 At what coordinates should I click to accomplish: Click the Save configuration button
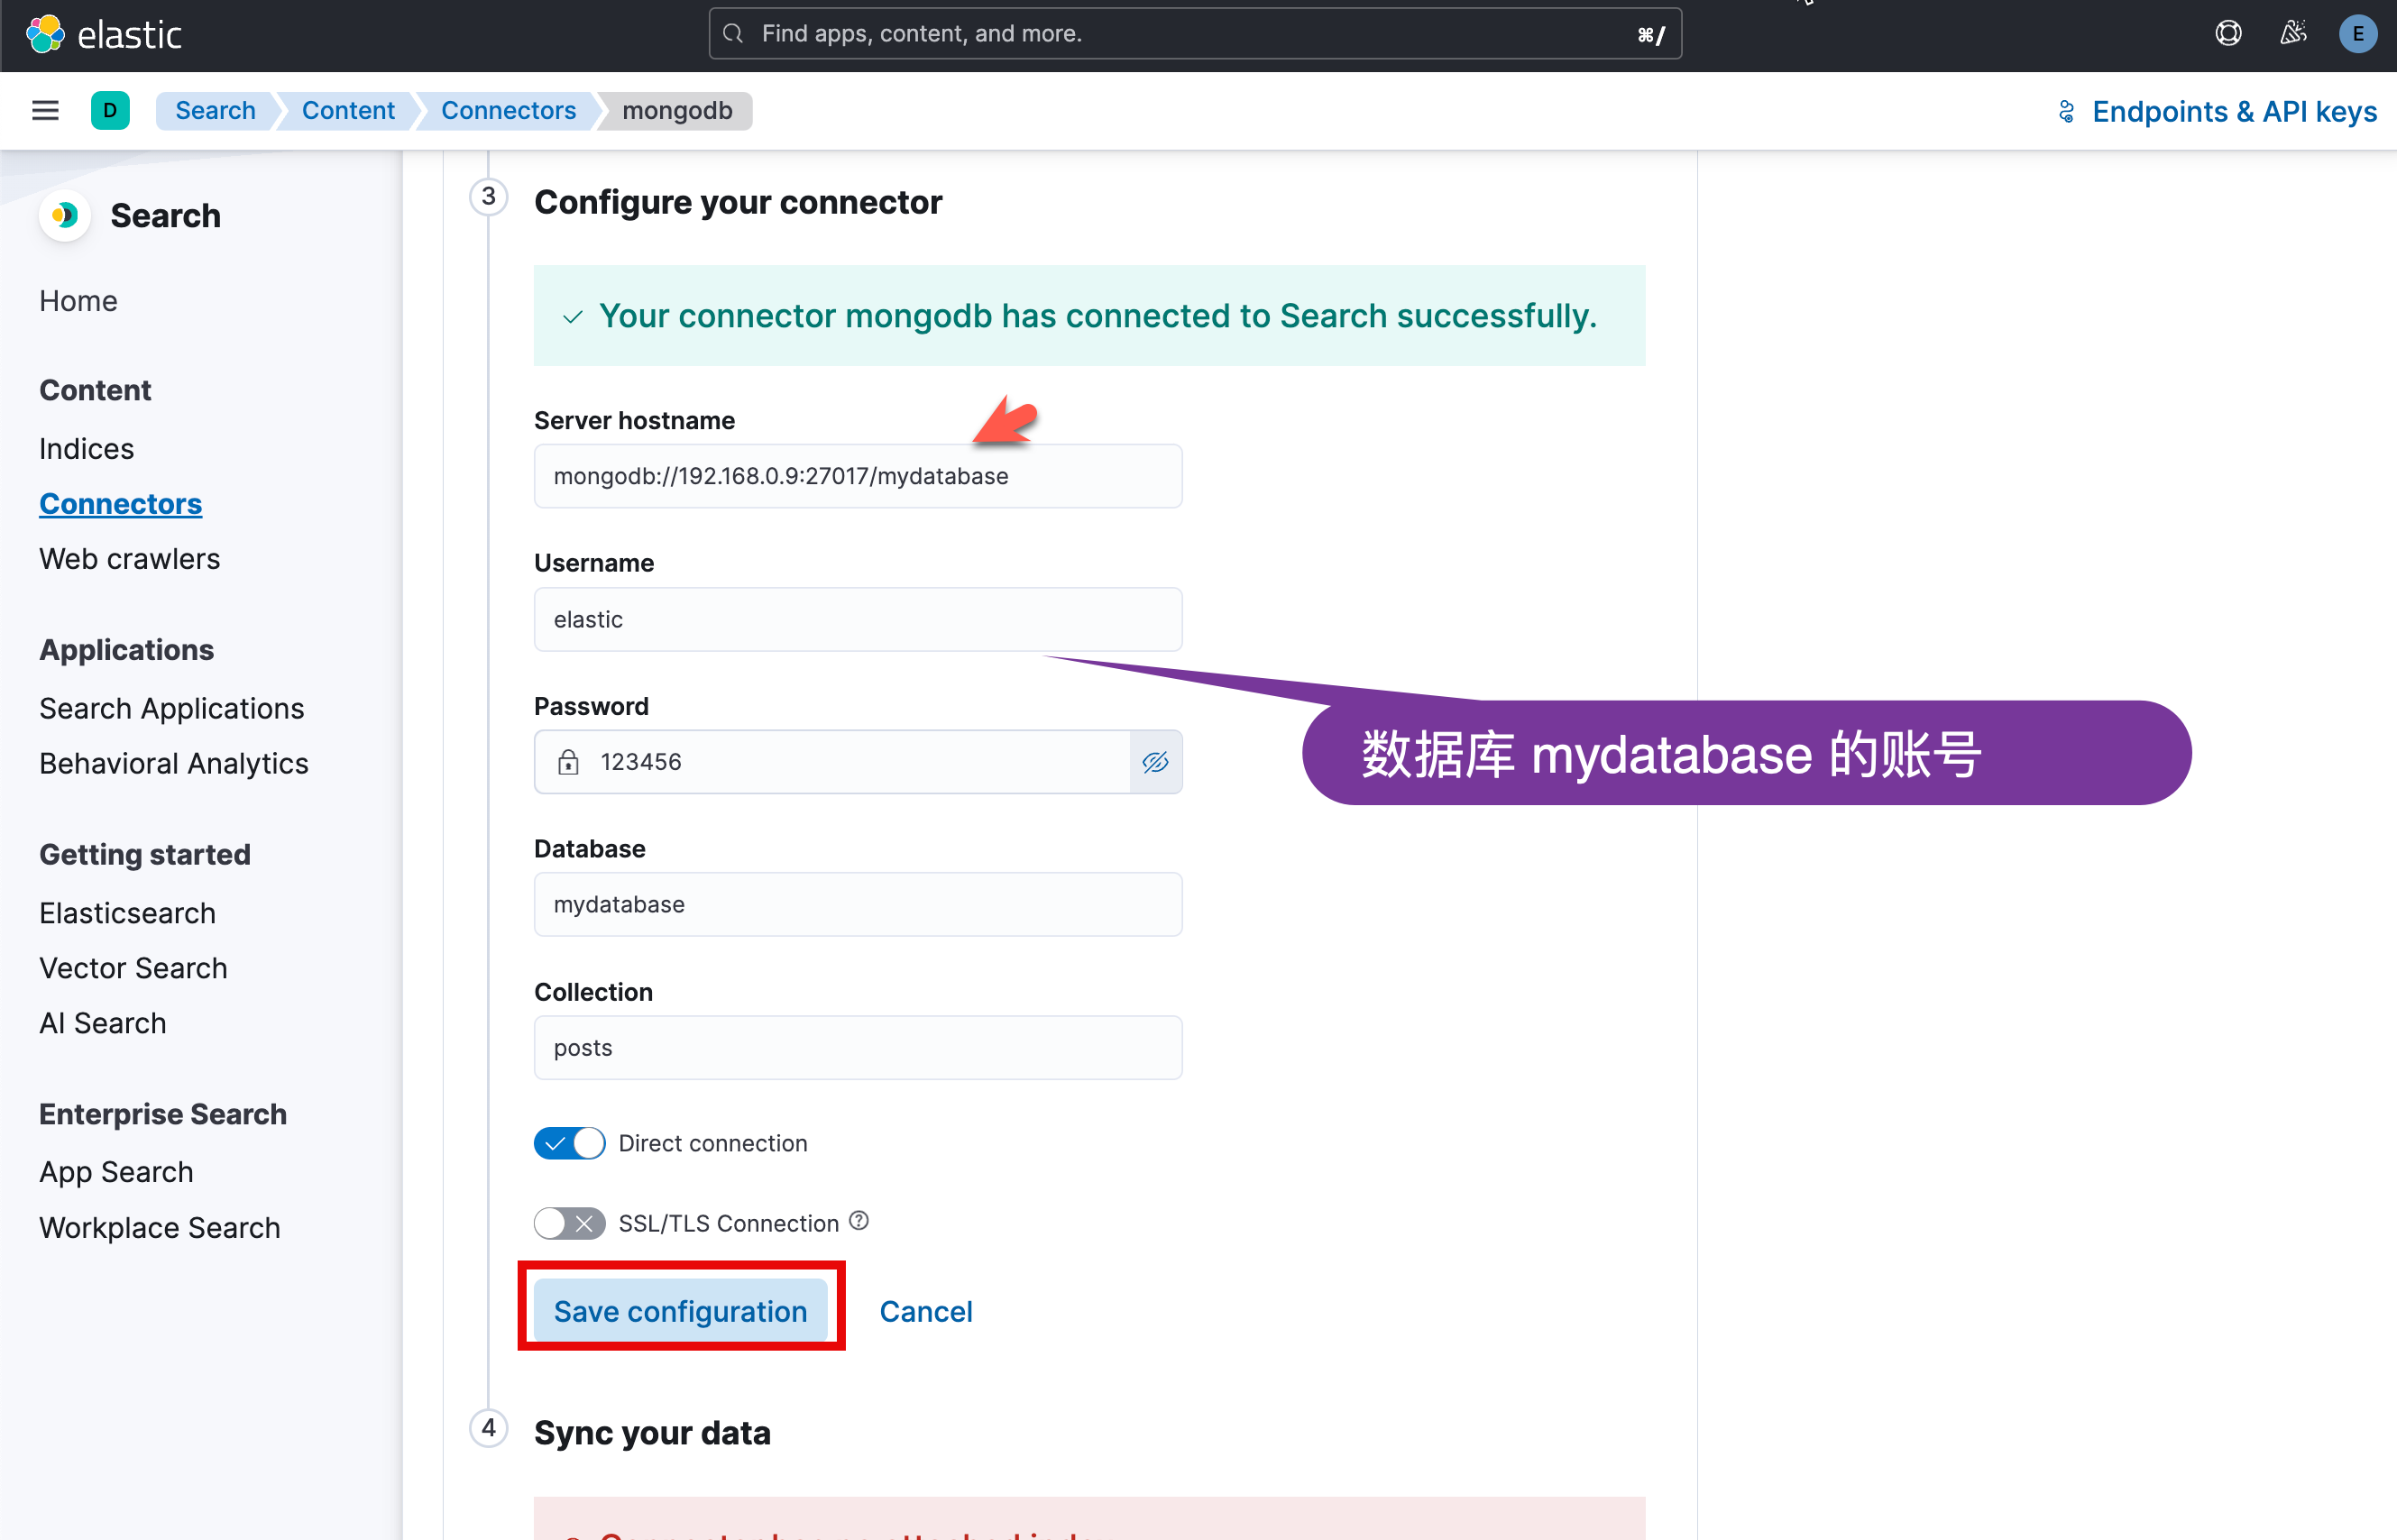click(x=681, y=1310)
